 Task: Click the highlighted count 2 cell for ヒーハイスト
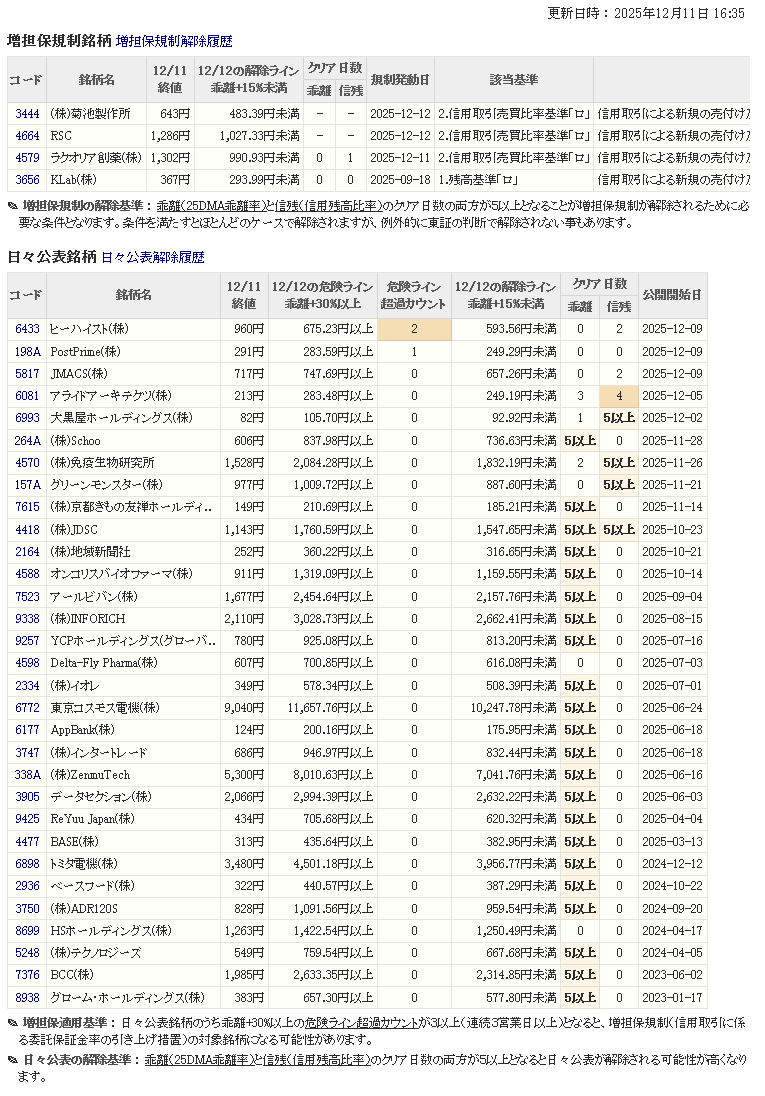(414, 329)
